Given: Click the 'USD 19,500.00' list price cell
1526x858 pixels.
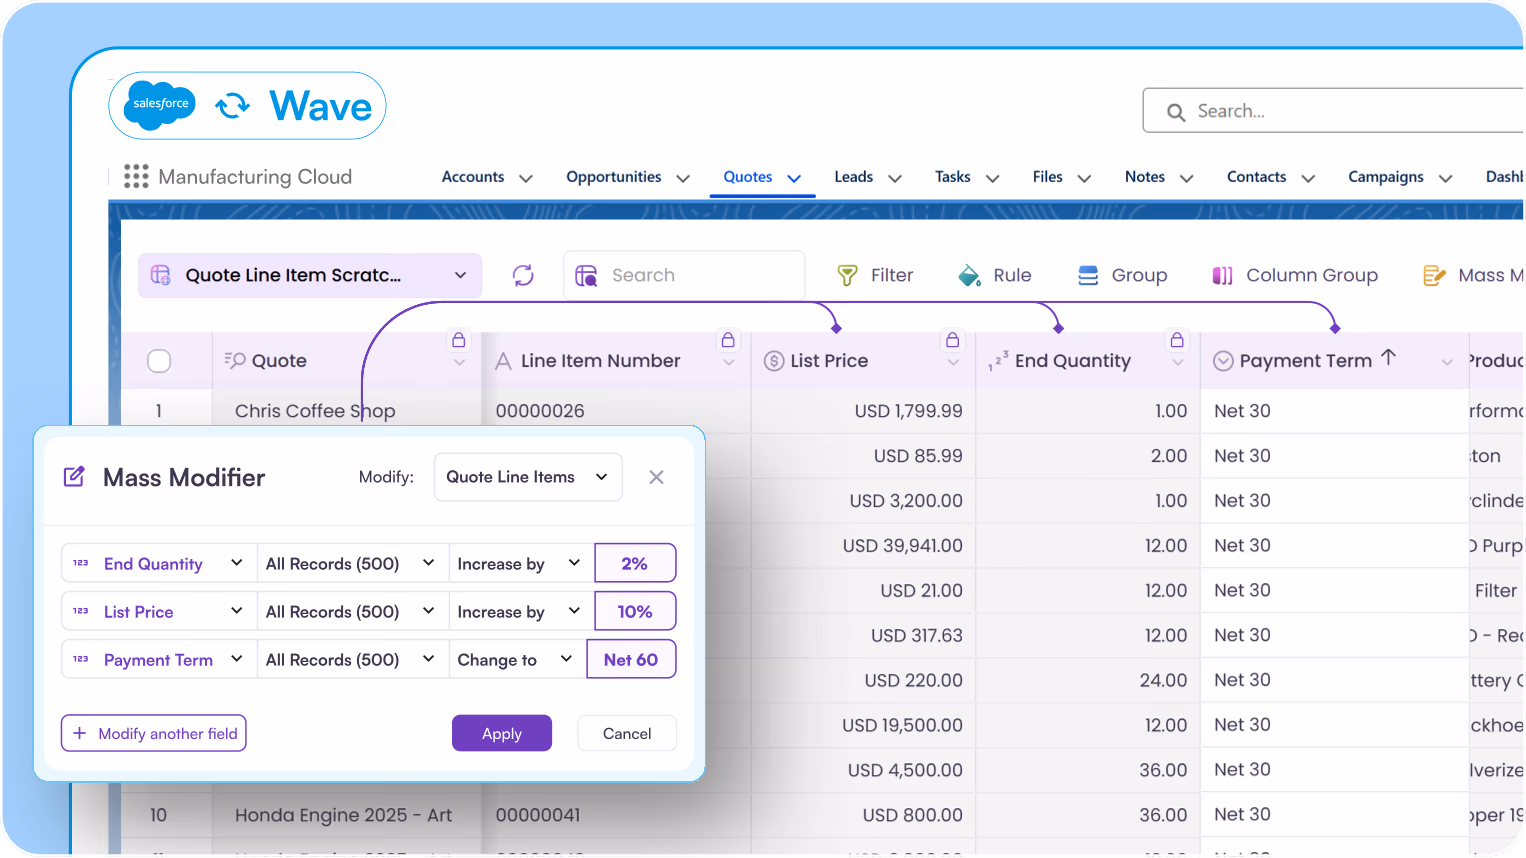Looking at the screenshot, I should (902, 725).
